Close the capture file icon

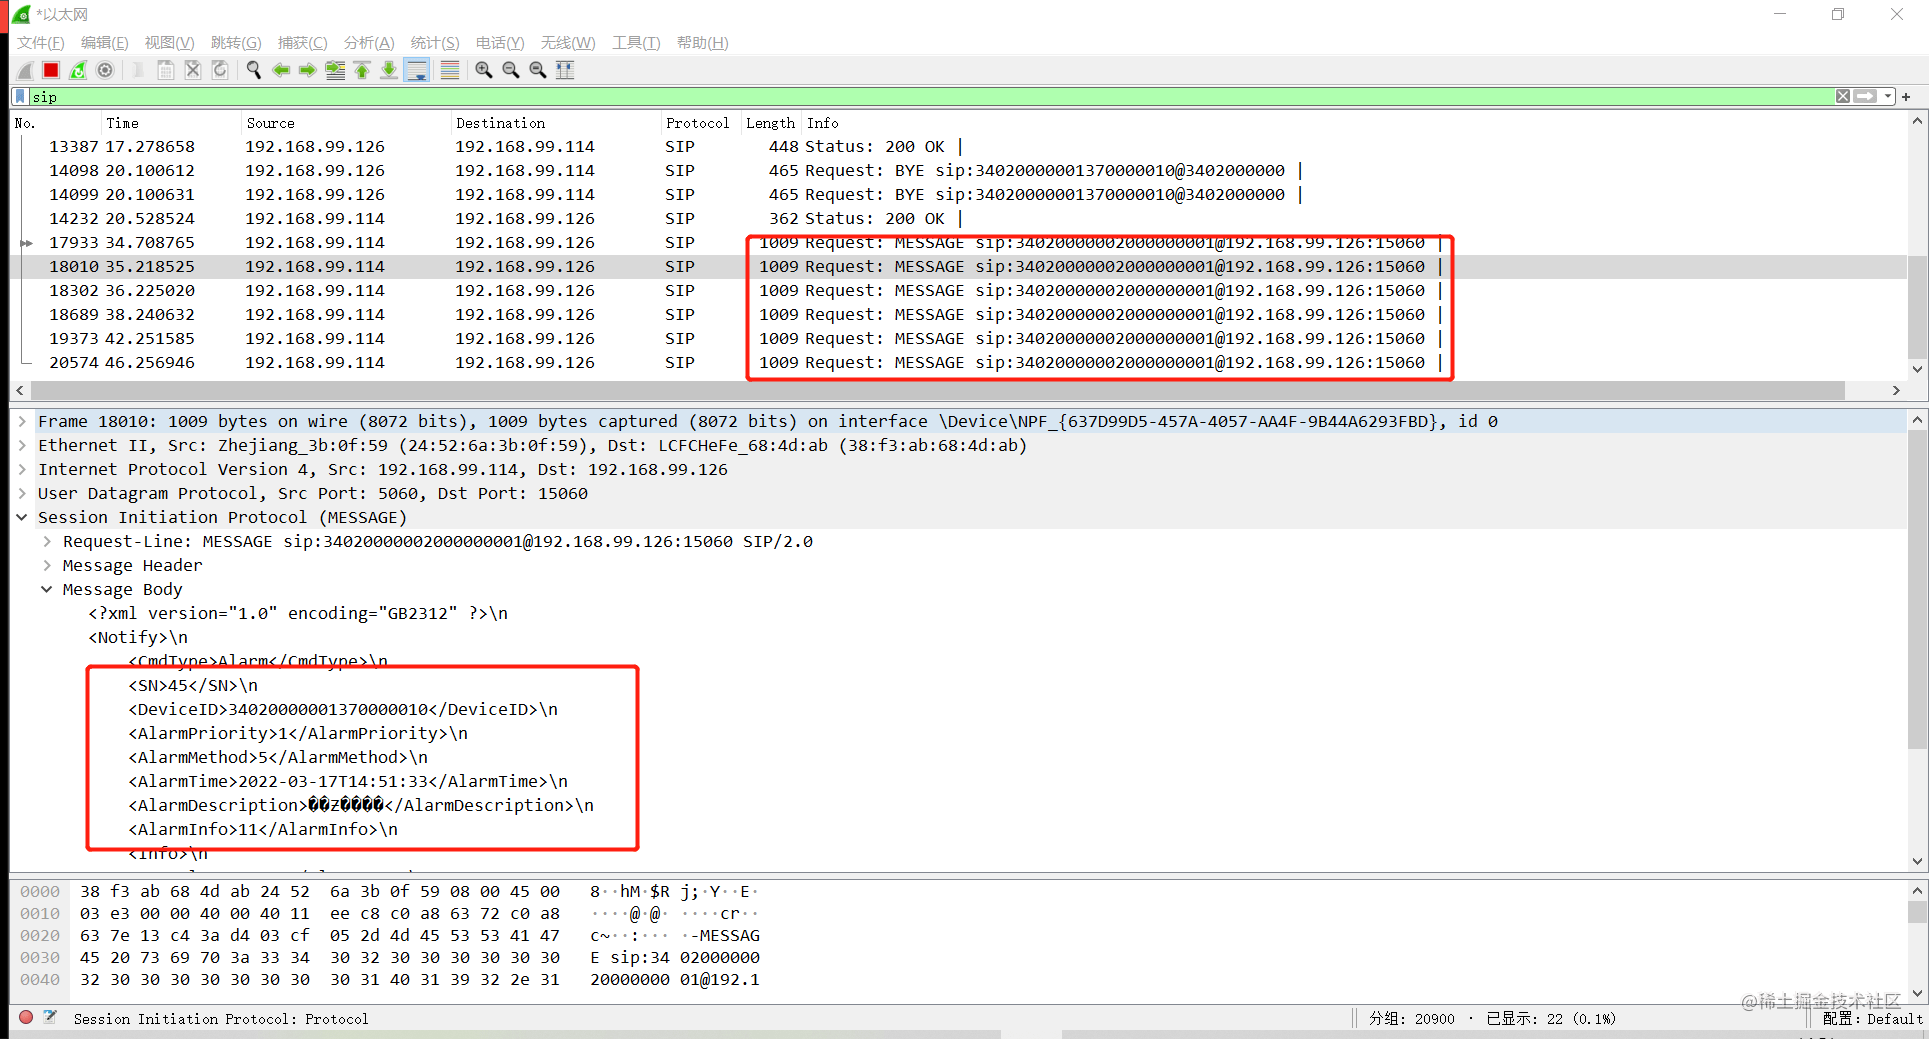tap(193, 70)
